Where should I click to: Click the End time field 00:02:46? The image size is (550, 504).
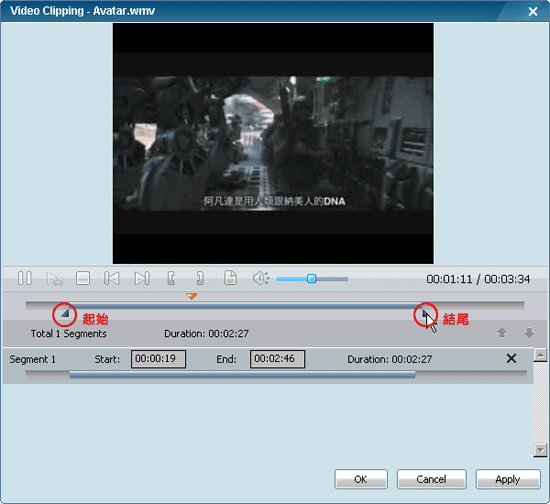tap(277, 359)
